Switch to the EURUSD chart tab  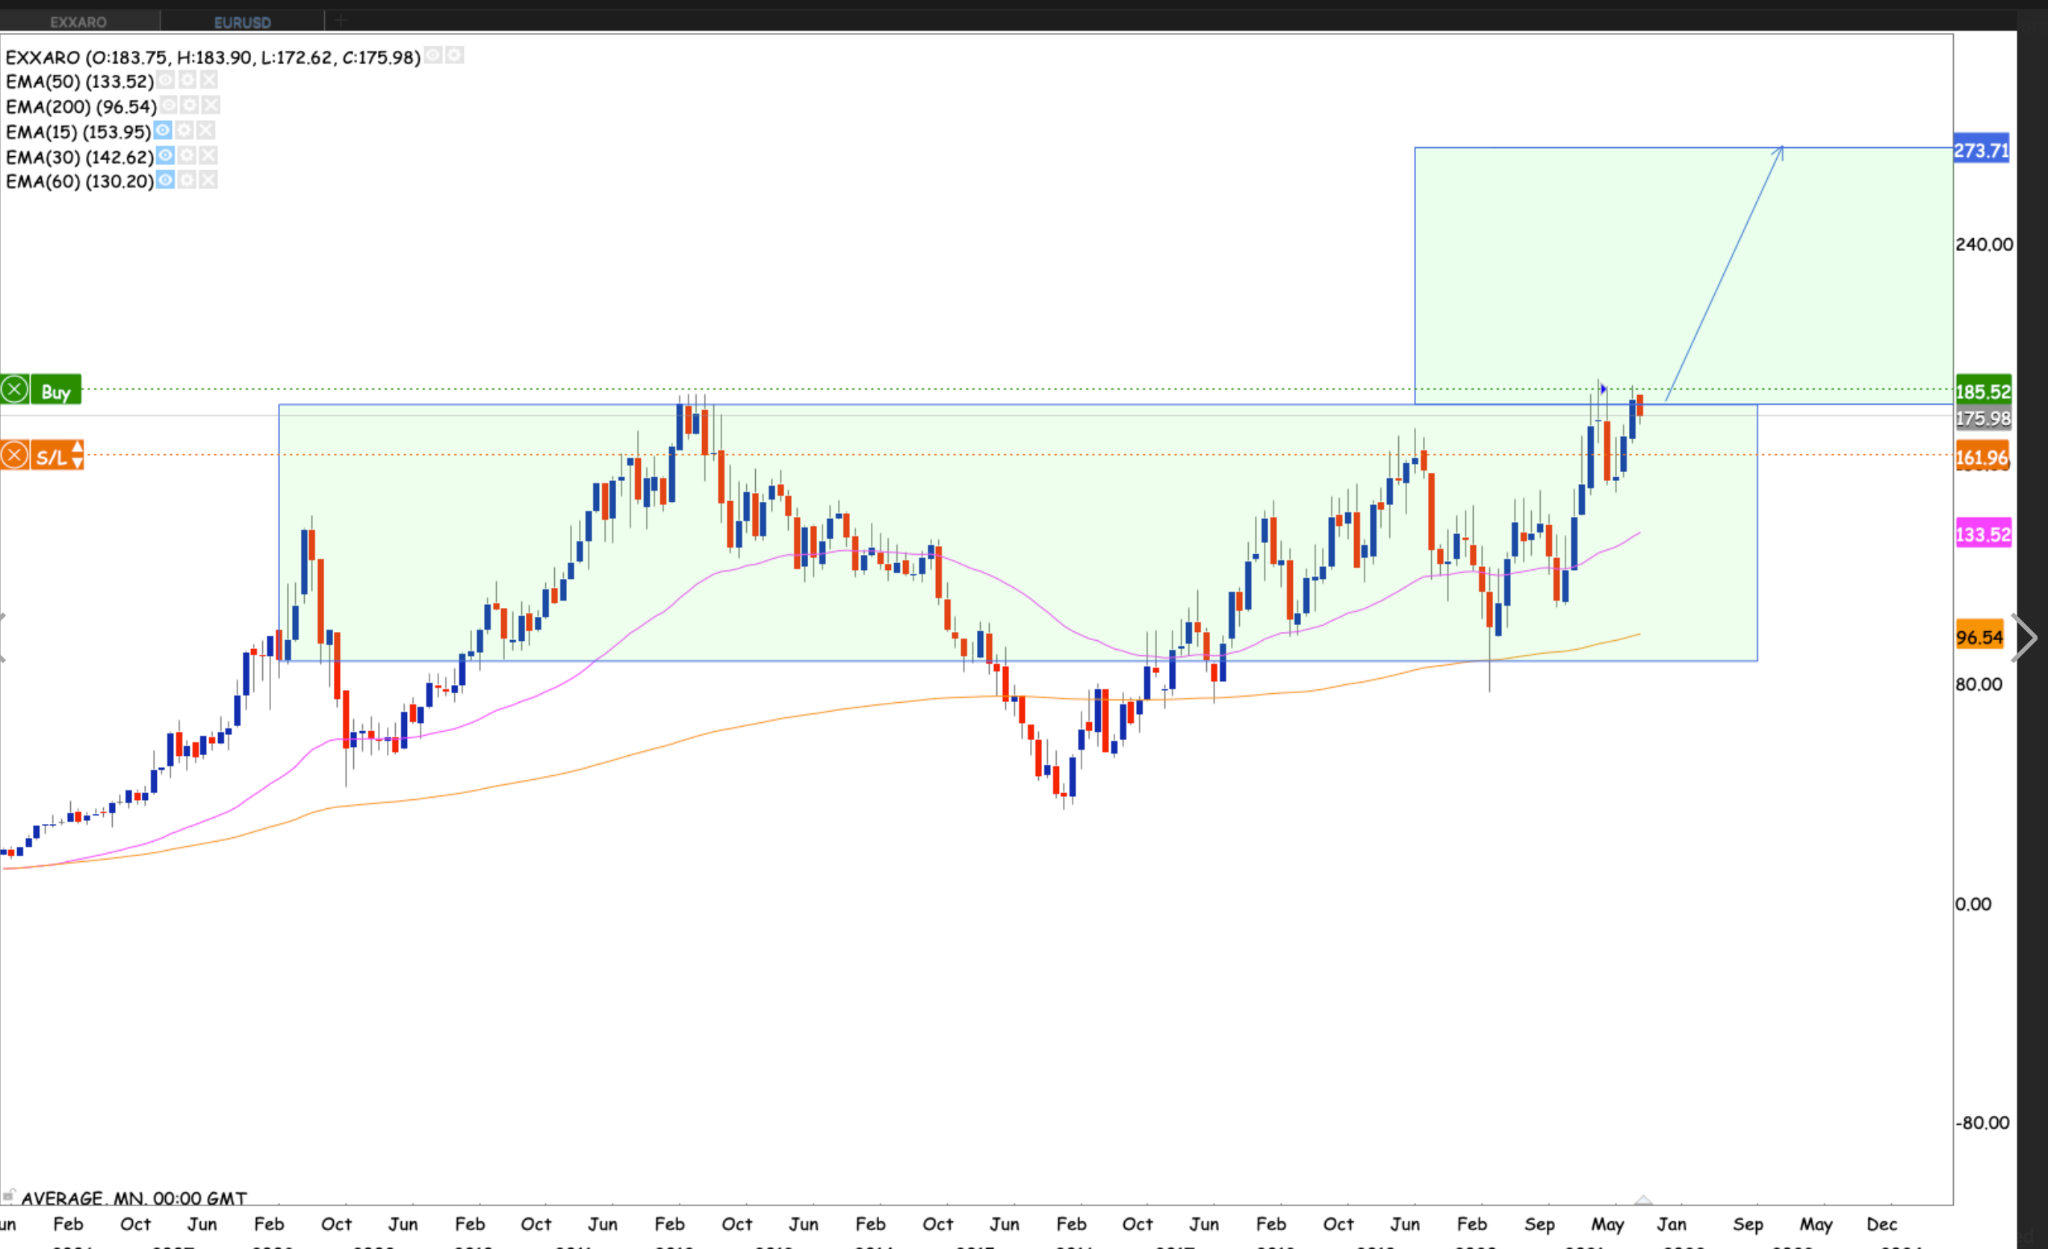(x=242, y=21)
